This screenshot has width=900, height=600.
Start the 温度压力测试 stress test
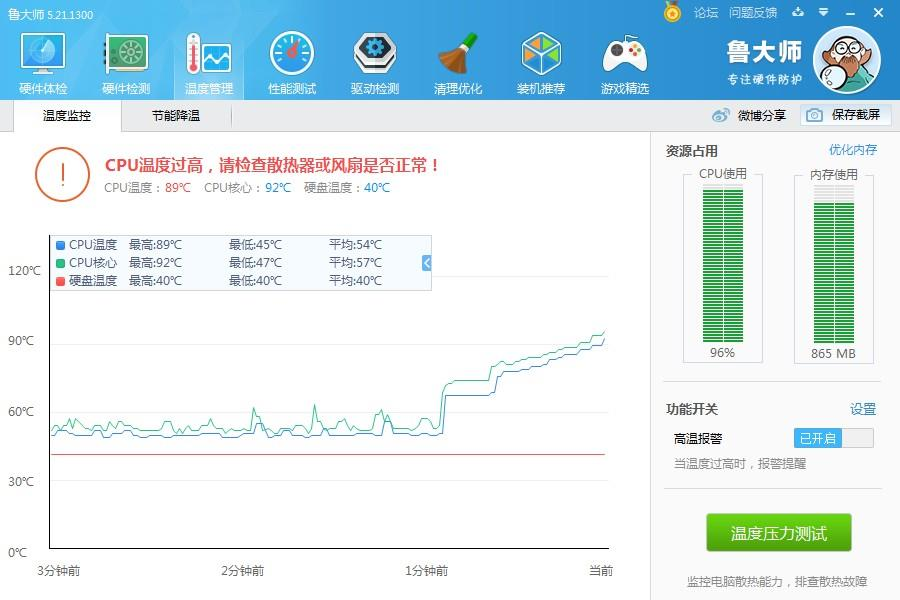coord(779,533)
